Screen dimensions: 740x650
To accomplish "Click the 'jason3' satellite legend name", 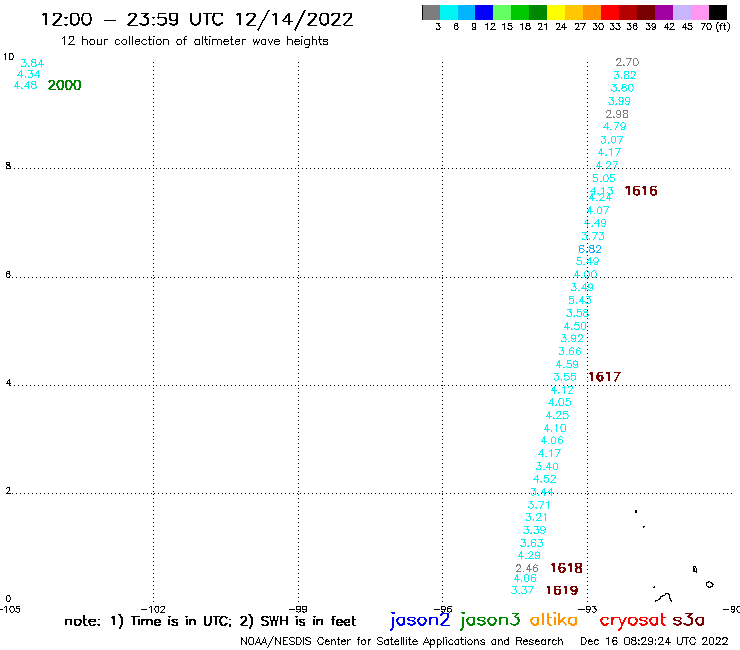I will click(x=490, y=620).
